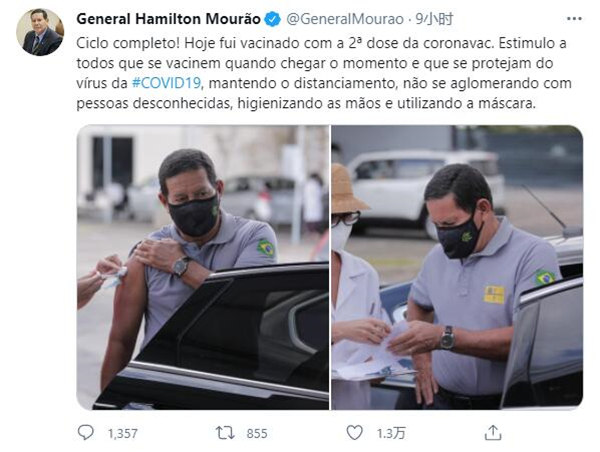Screen dimensions: 600x452
Task: Click the tweet text starting Ciclo completo
Action: 324,73
